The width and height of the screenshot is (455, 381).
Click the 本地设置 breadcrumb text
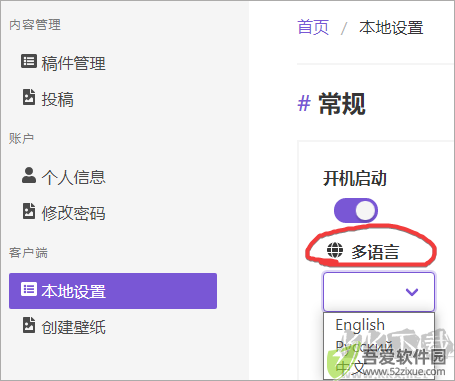391,27
